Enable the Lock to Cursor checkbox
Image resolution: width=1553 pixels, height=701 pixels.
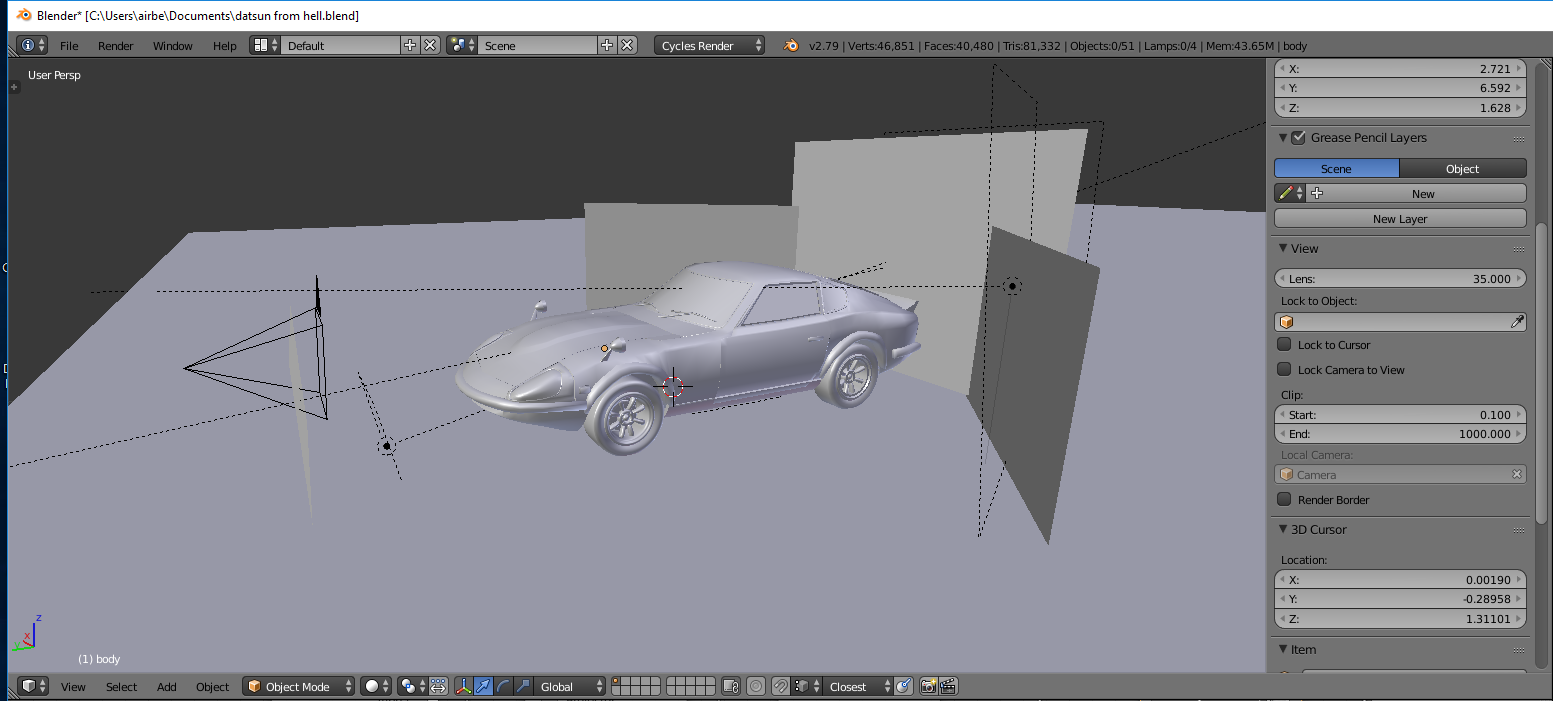(1284, 344)
